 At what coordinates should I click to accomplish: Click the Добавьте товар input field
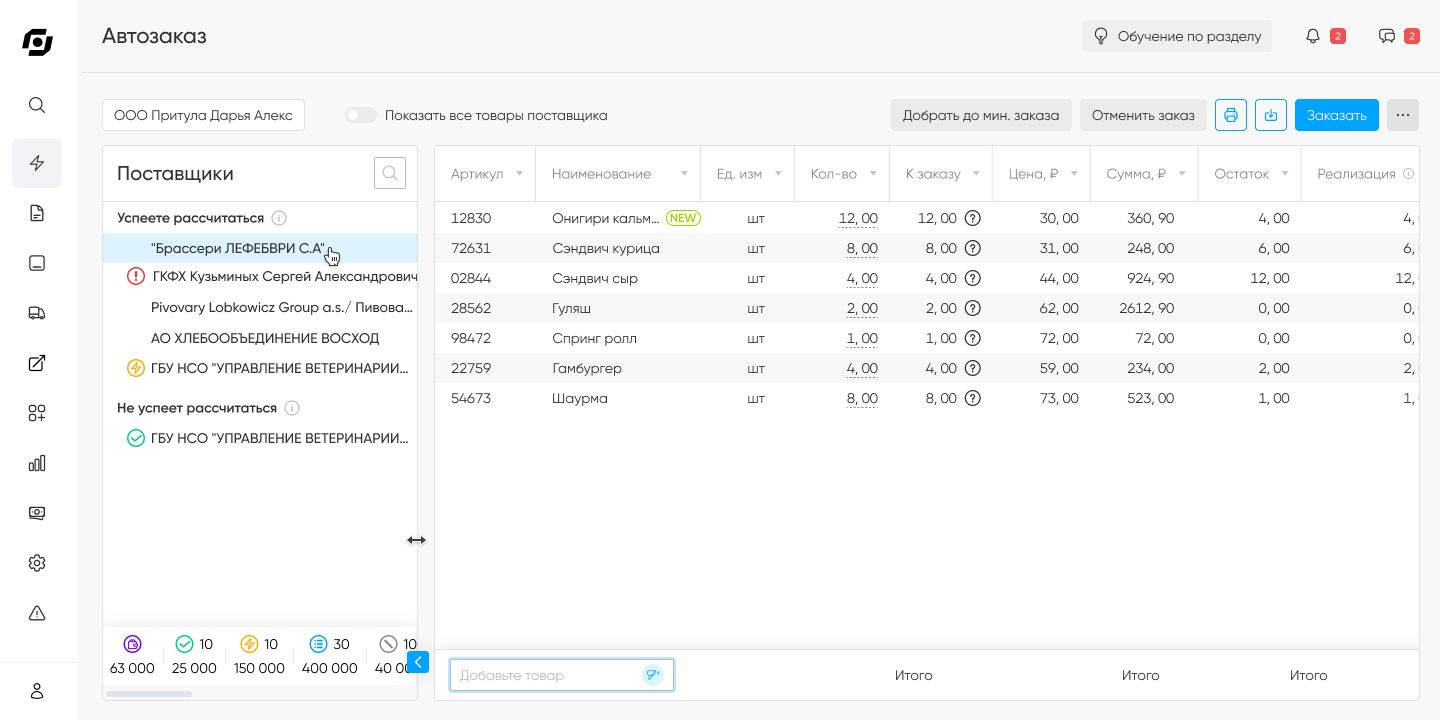(562, 675)
